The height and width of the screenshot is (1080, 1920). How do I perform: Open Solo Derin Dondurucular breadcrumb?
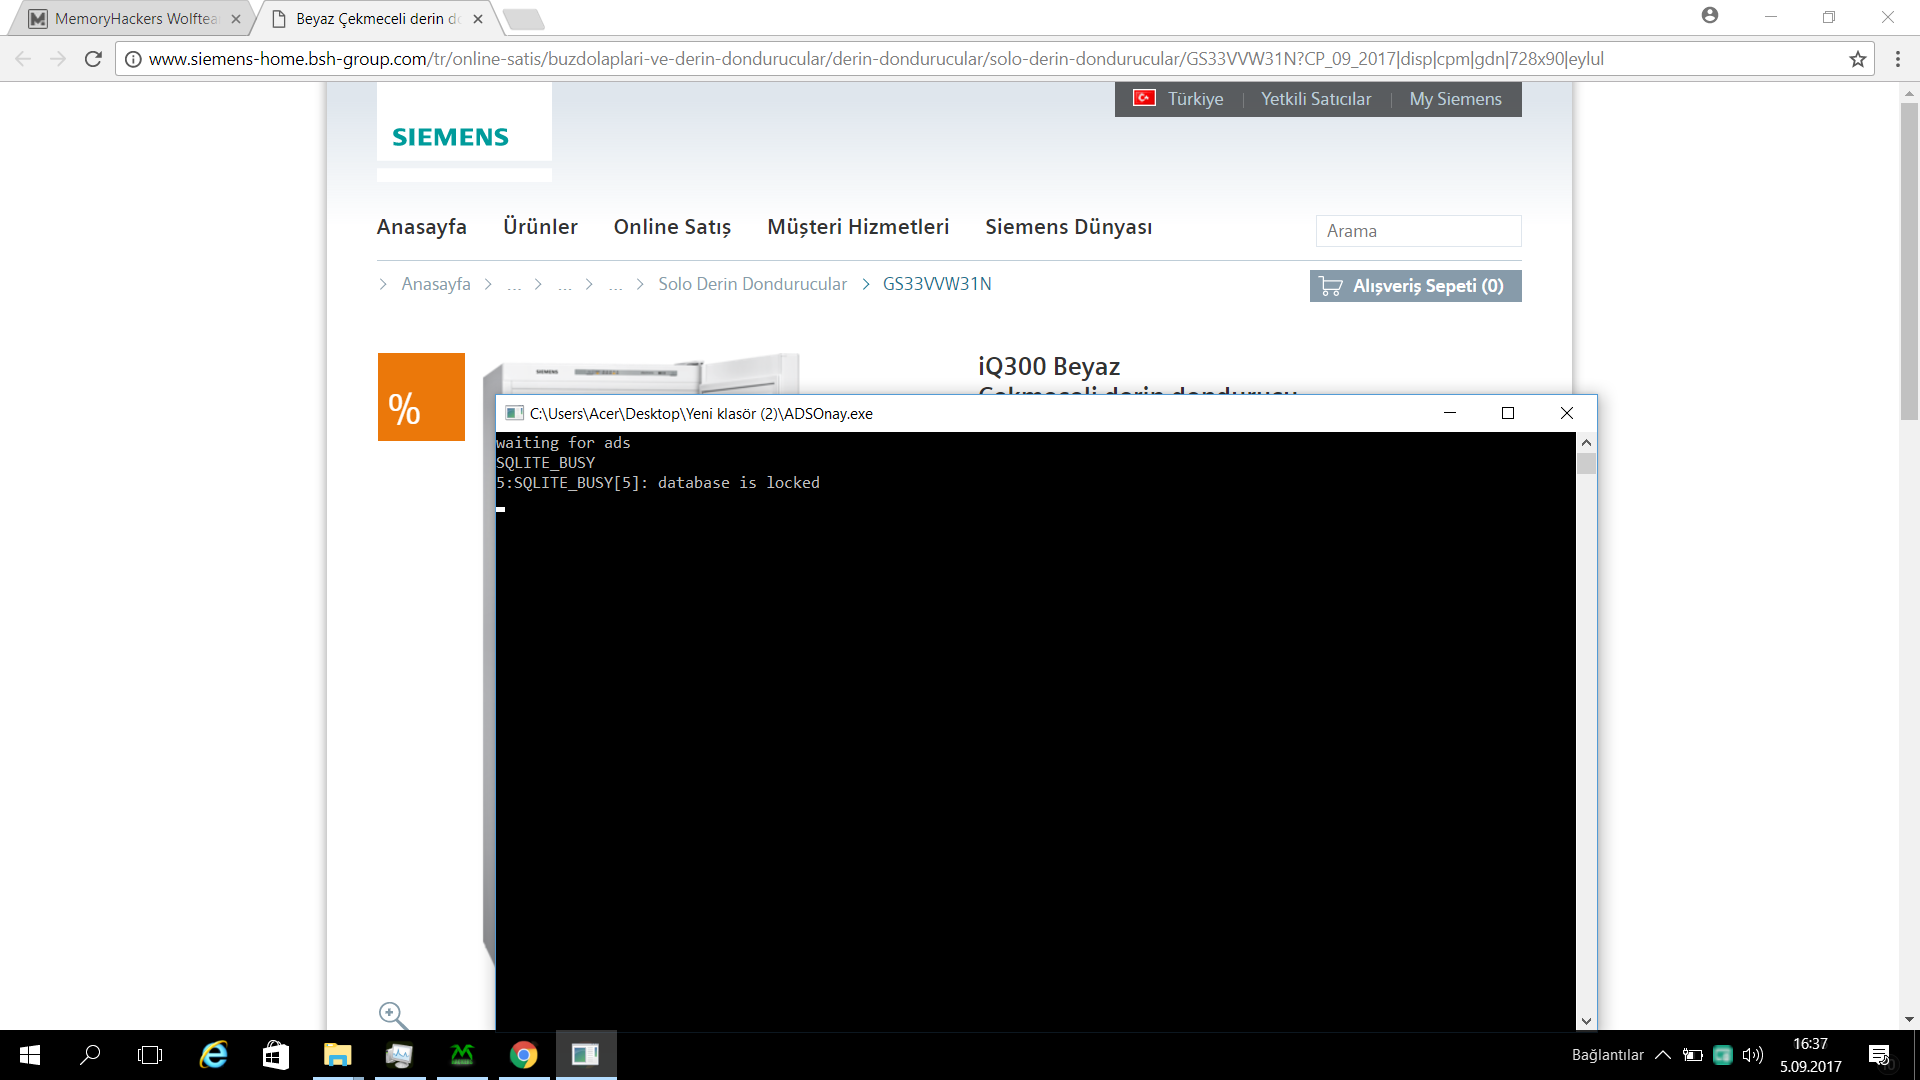coord(752,284)
